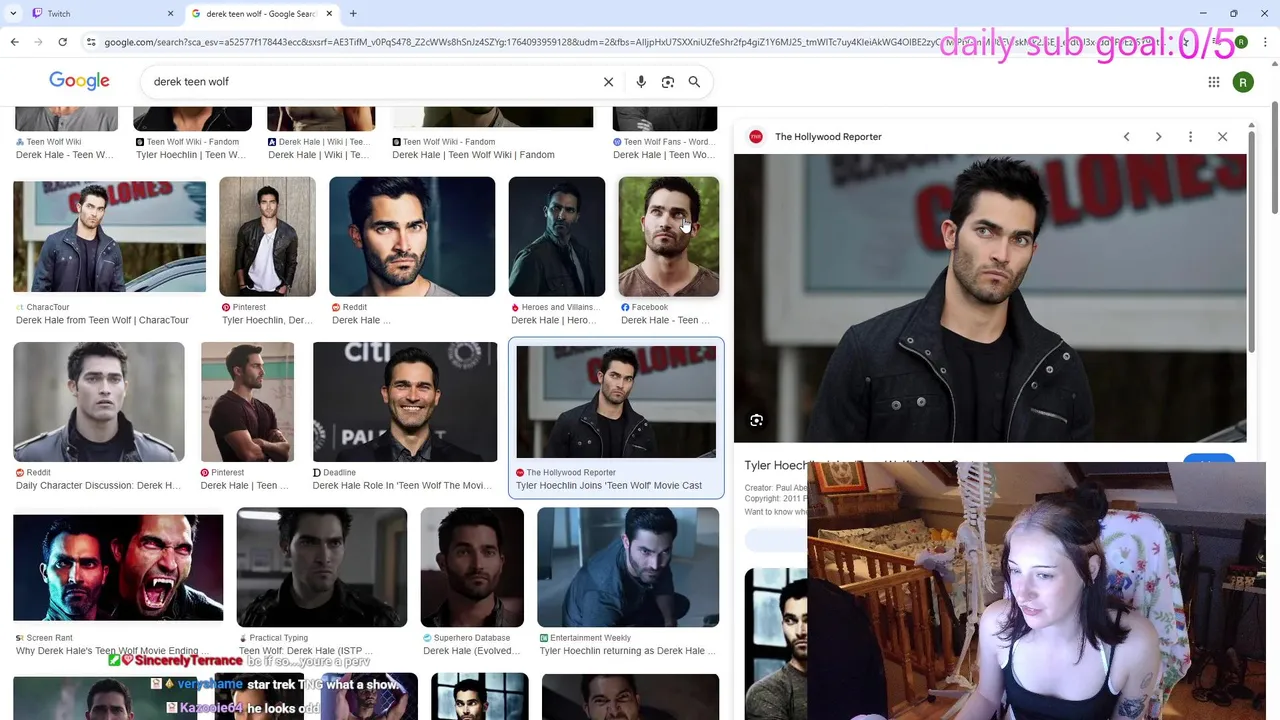Viewport: 1280px width, 720px height.
Task: Open a new browser tab
Action: click(353, 14)
